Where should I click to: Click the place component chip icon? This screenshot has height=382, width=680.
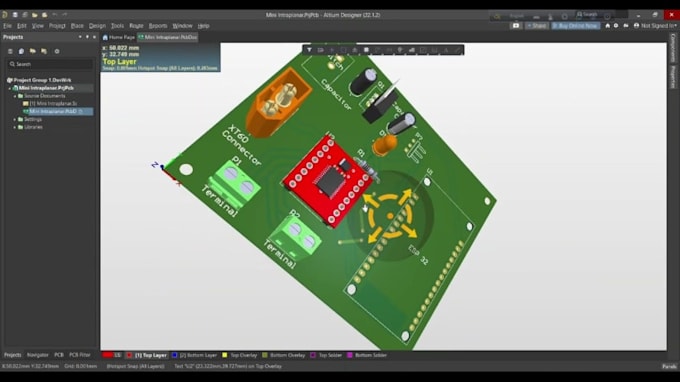[x=366, y=50]
